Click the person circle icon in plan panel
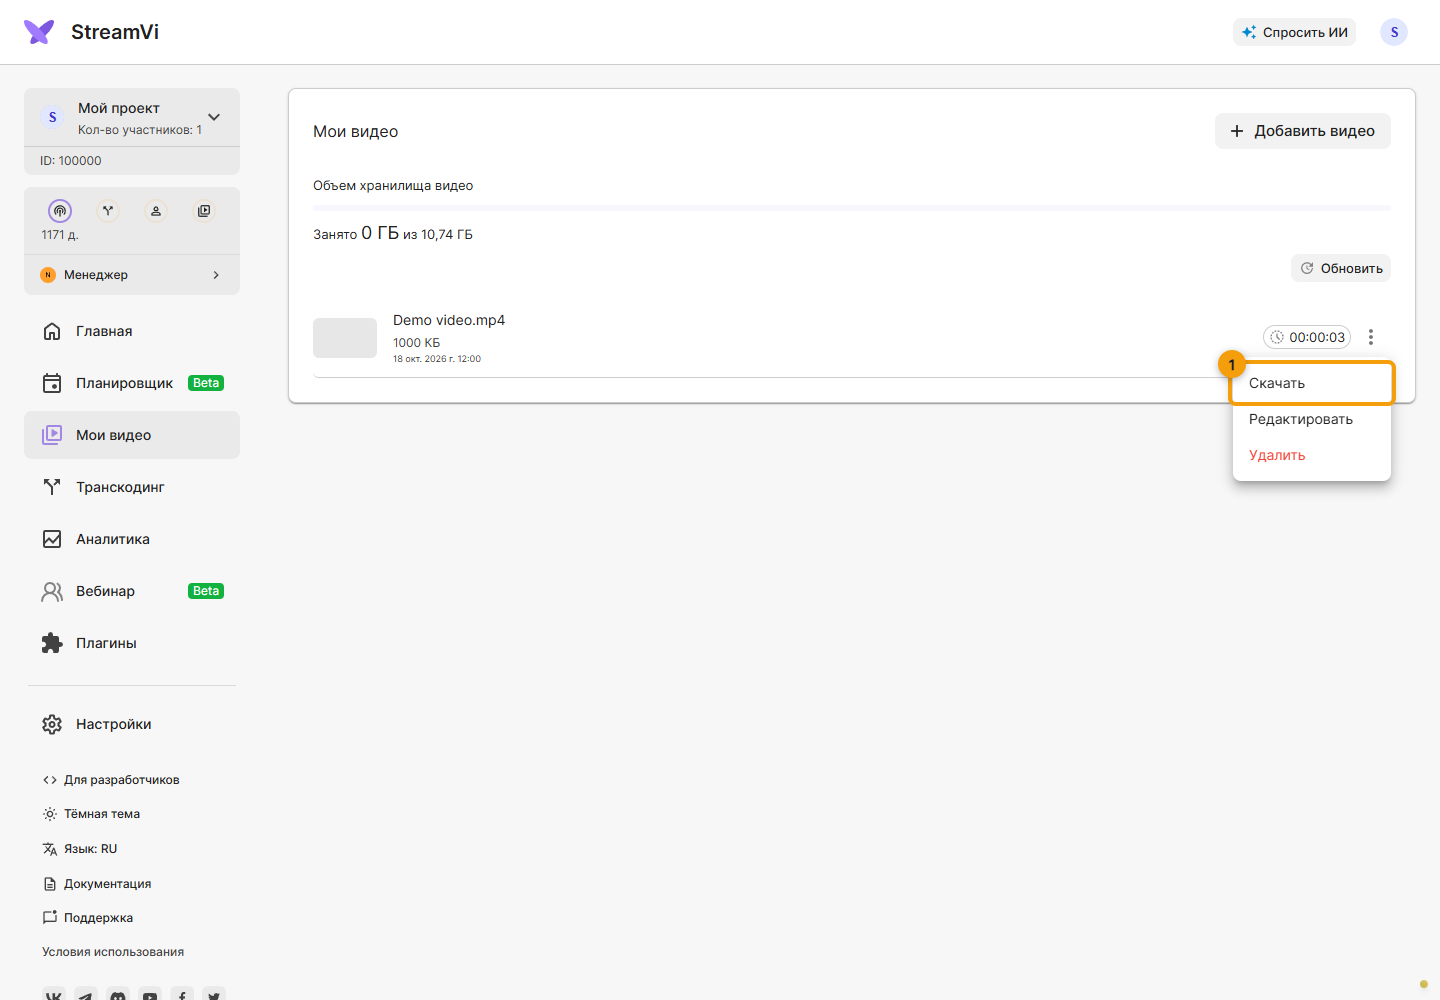 pos(156,211)
